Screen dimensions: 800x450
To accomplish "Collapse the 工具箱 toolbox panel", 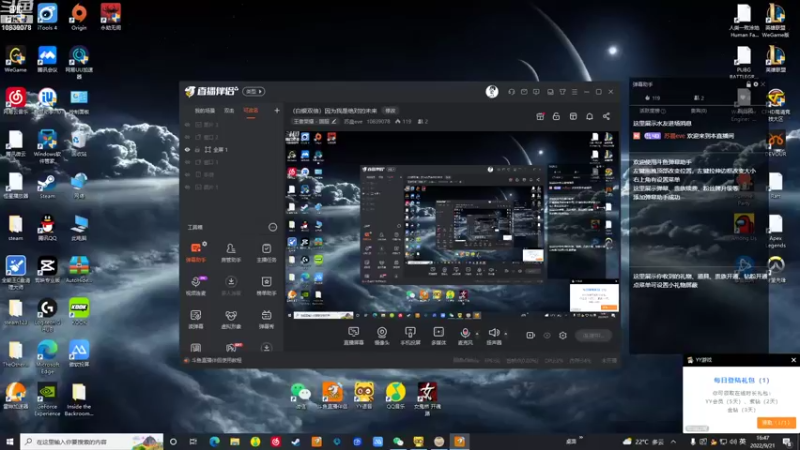I will tap(273, 227).
